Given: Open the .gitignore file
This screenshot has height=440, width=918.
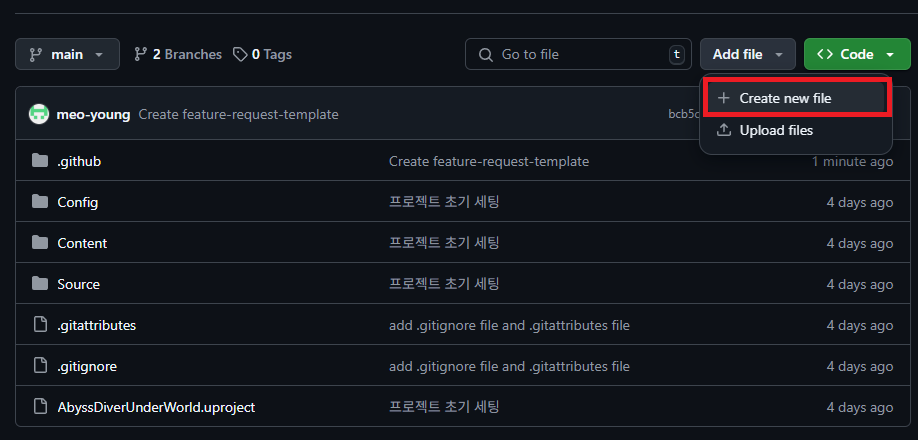Looking at the screenshot, I should (87, 366).
